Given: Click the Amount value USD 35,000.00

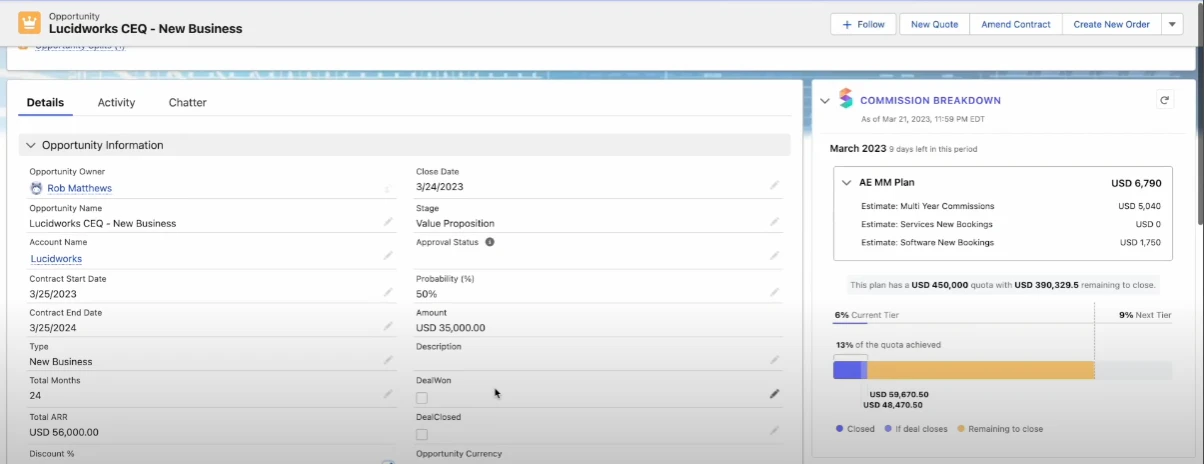Looking at the screenshot, I should click(450, 327).
